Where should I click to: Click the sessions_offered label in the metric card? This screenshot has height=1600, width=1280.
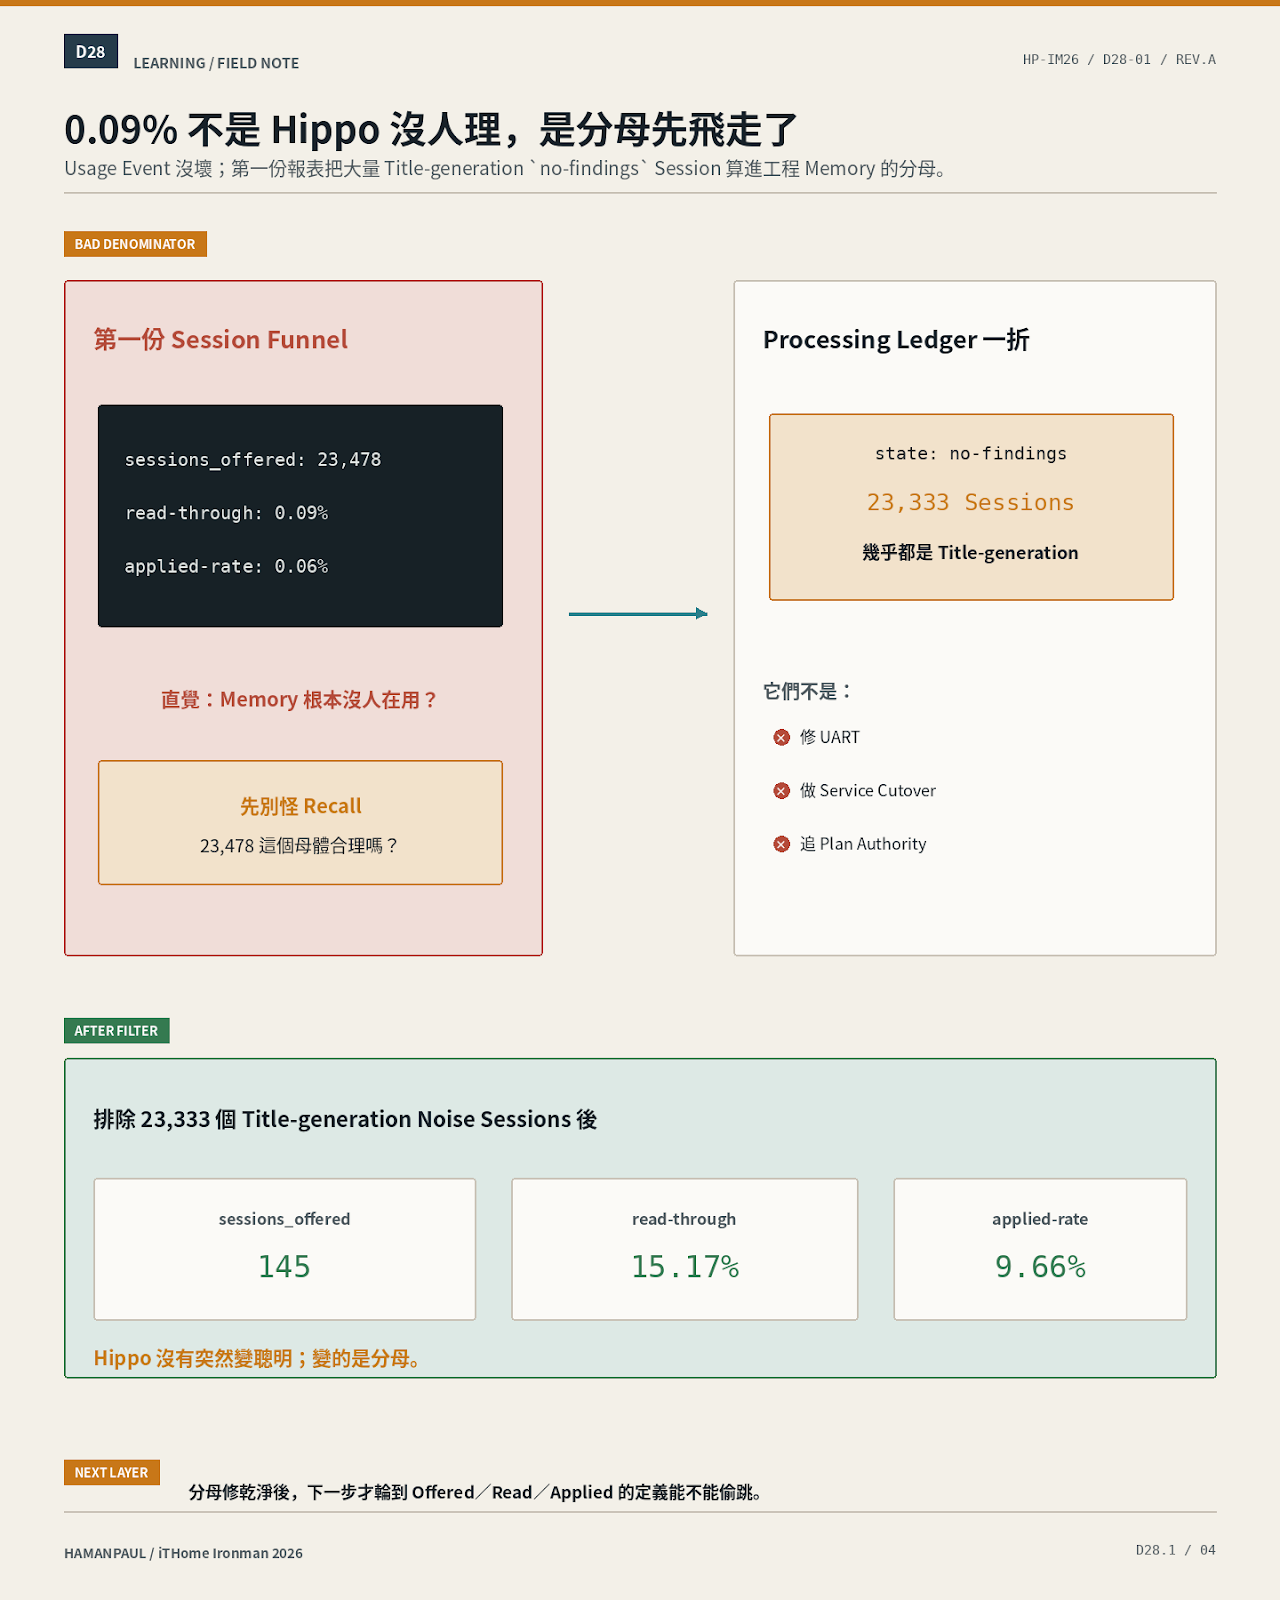click(x=285, y=1219)
